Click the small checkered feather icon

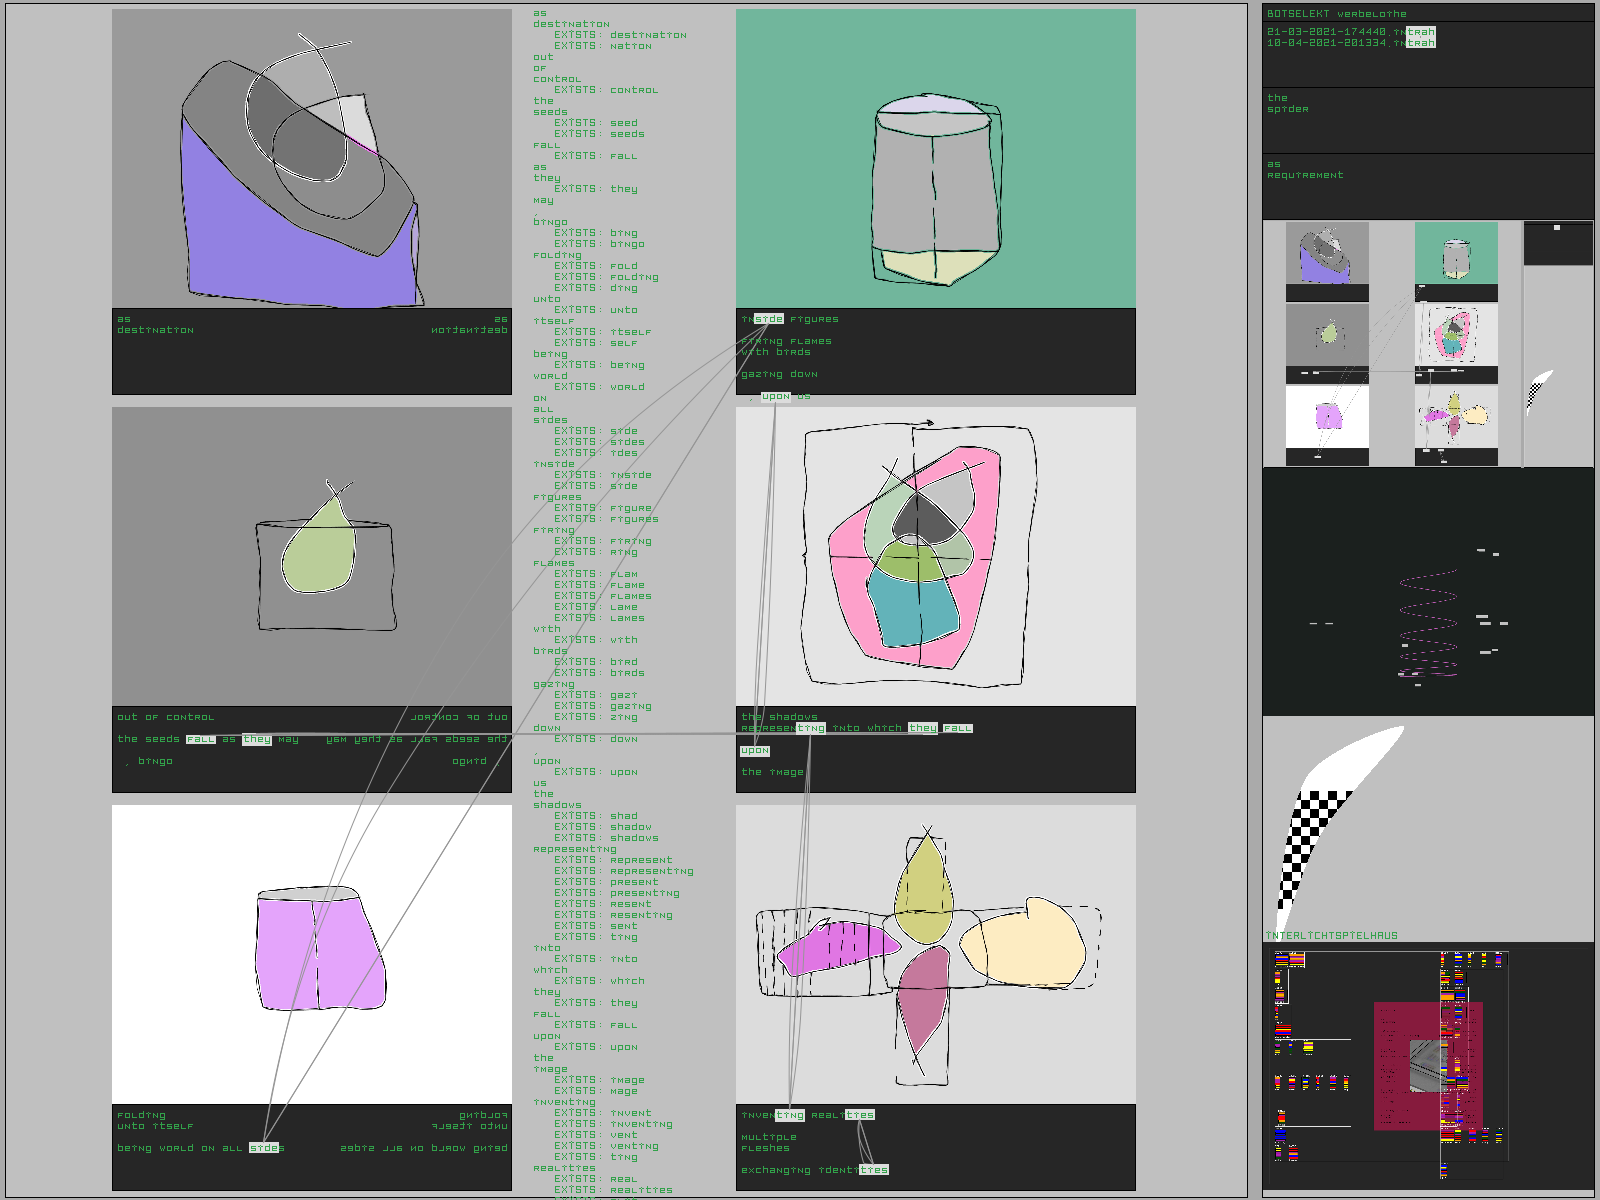pos(1538,391)
